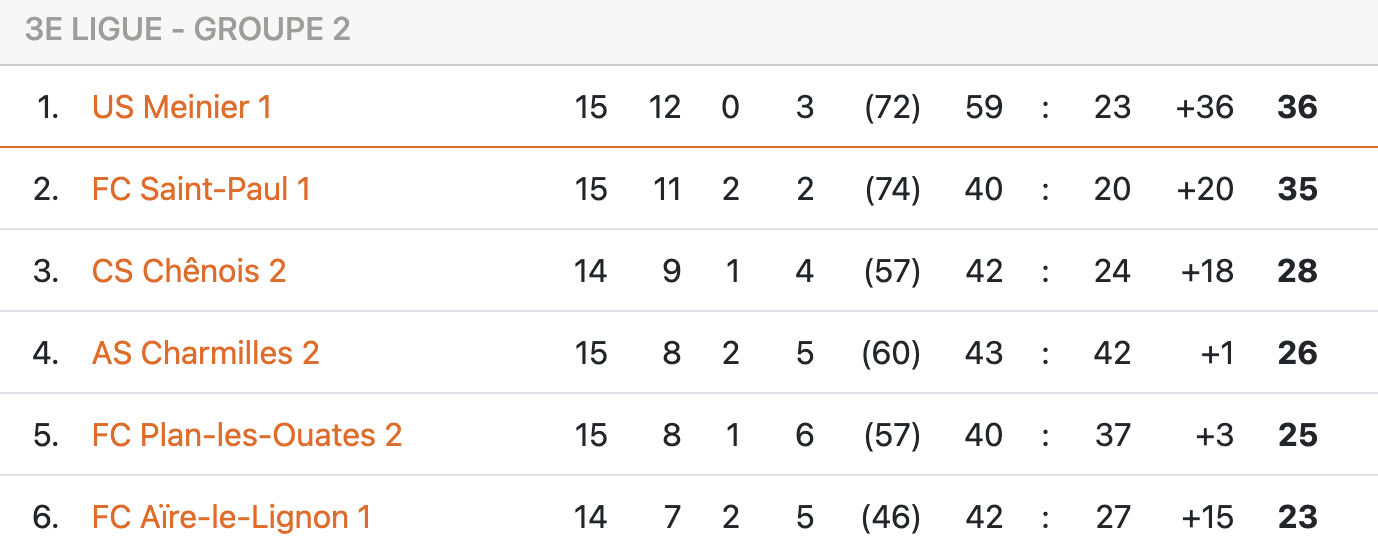The width and height of the screenshot is (1378, 550).
Task: Click CS Chênois's 28 points total
Action: pos(1297,271)
